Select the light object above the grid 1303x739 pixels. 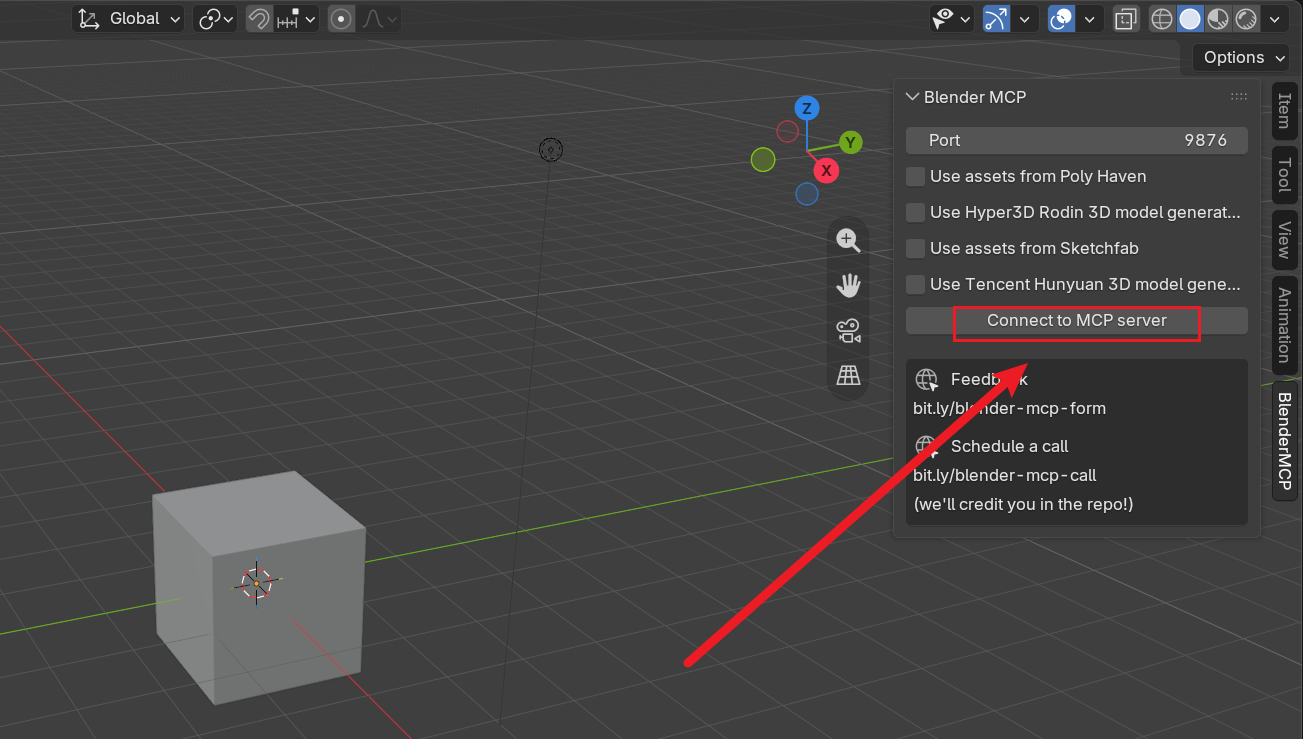click(x=551, y=150)
